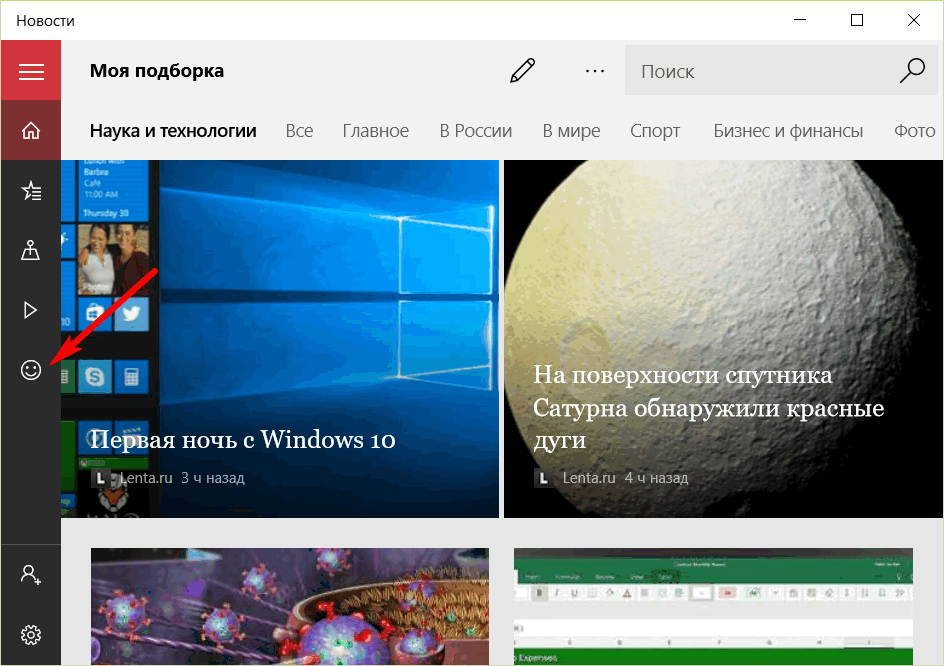Select the Спорт tab
Screen dimensions: 944x666
[655, 131]
